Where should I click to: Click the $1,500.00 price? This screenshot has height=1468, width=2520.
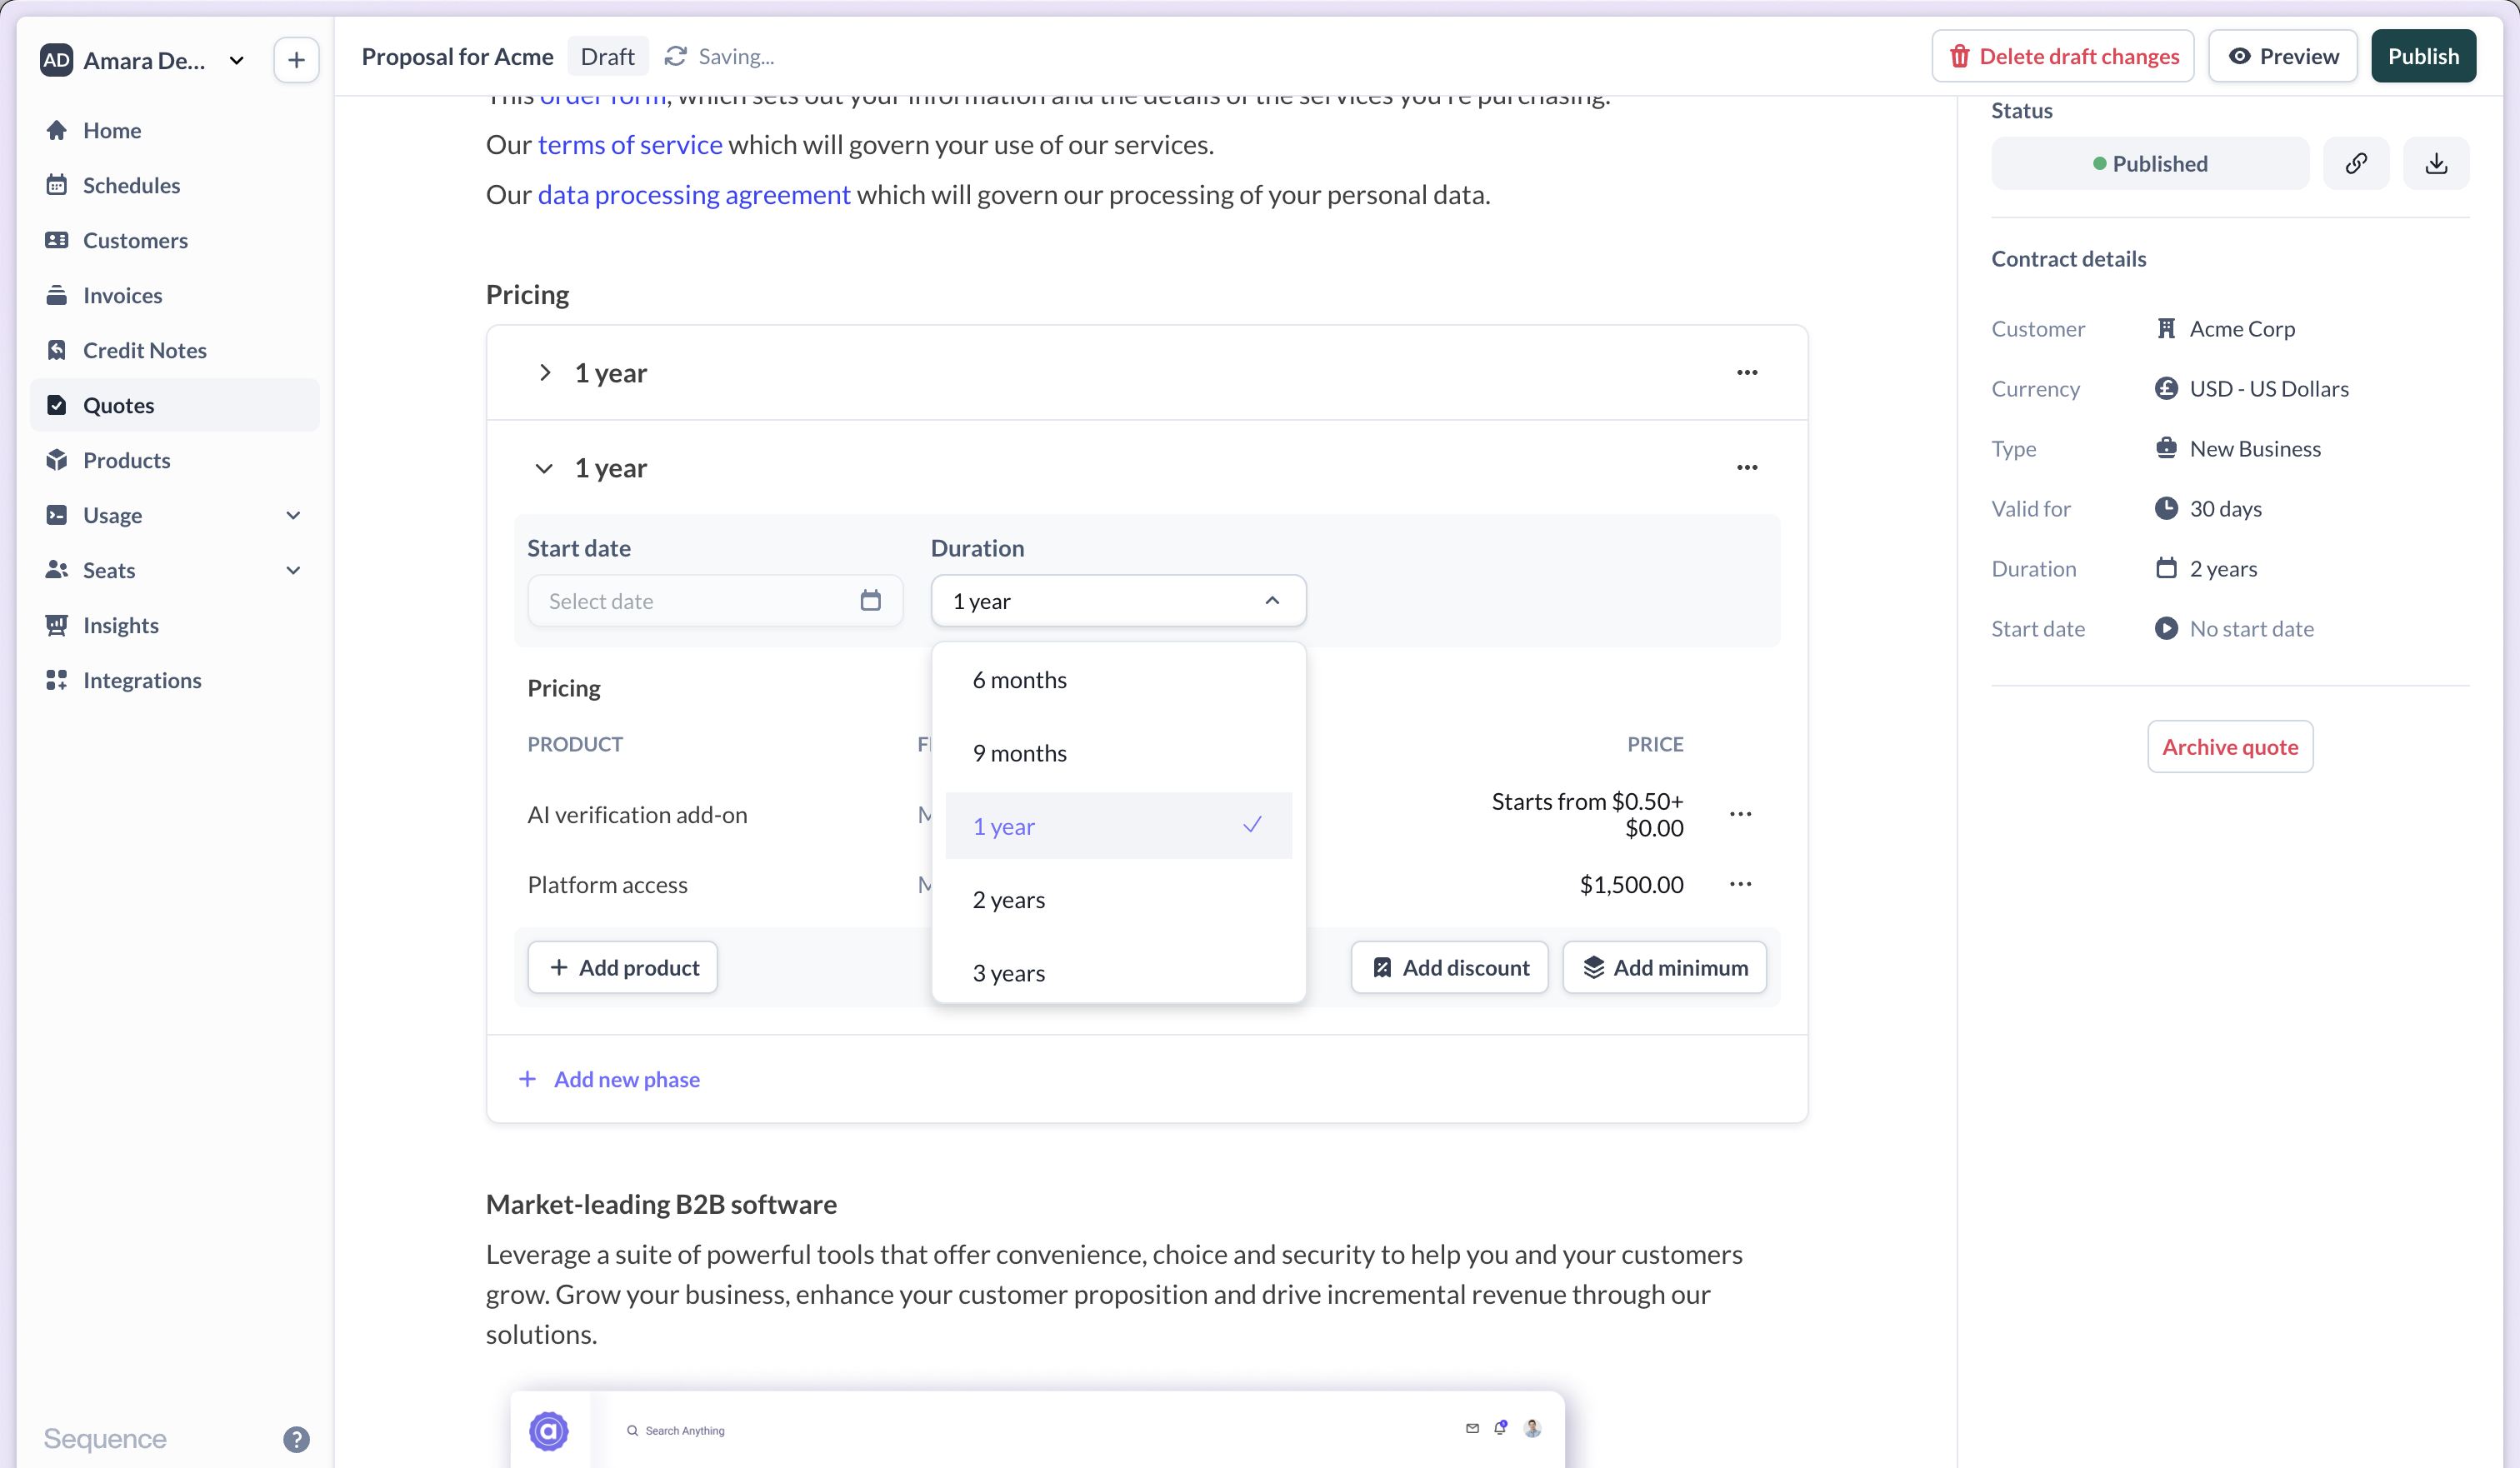pyautogui.click(x=1631, y=884)
